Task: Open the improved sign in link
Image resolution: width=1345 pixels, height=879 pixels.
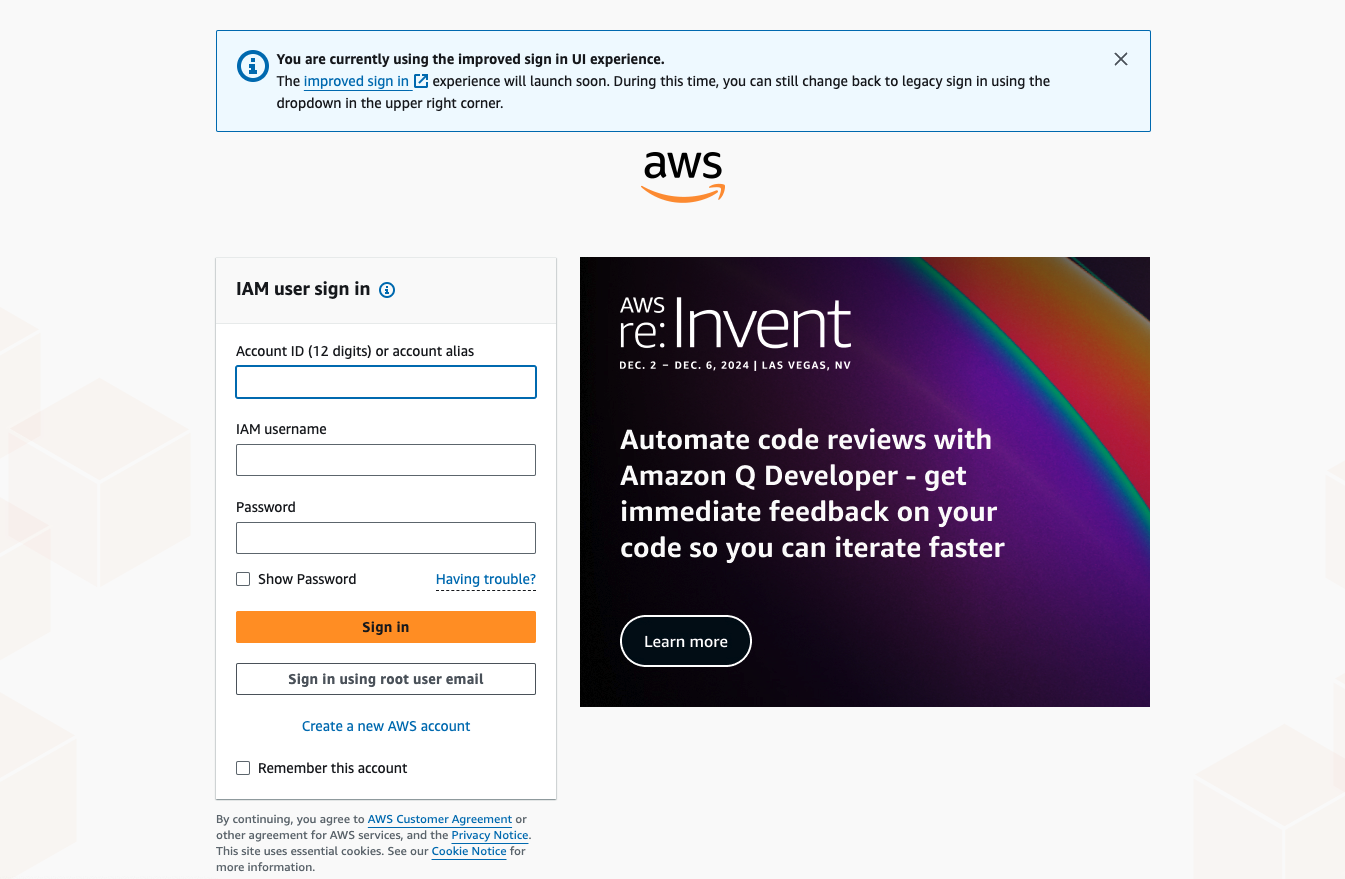Action: pyautogui.click(x=356, y=81)
